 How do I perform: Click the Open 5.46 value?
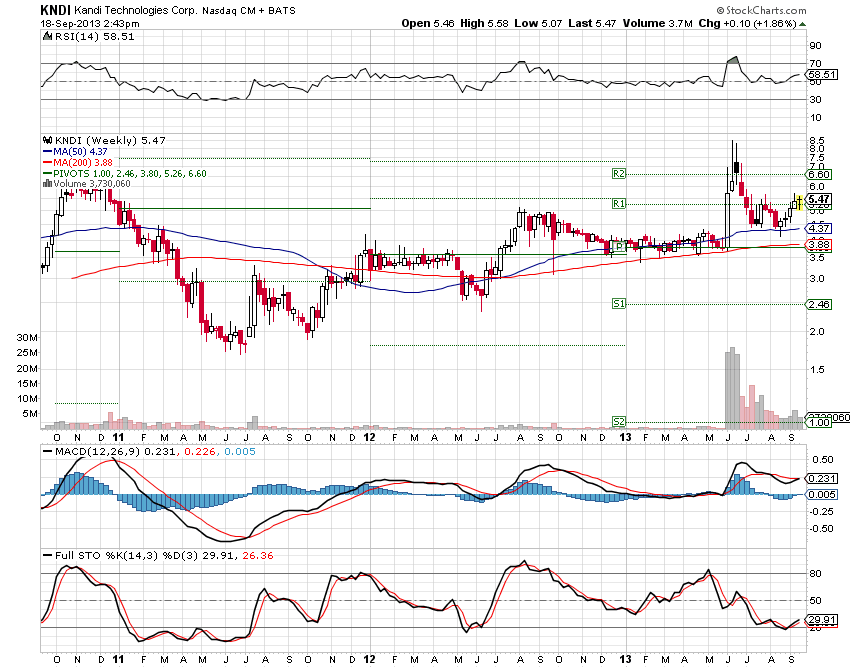point(428,23)
